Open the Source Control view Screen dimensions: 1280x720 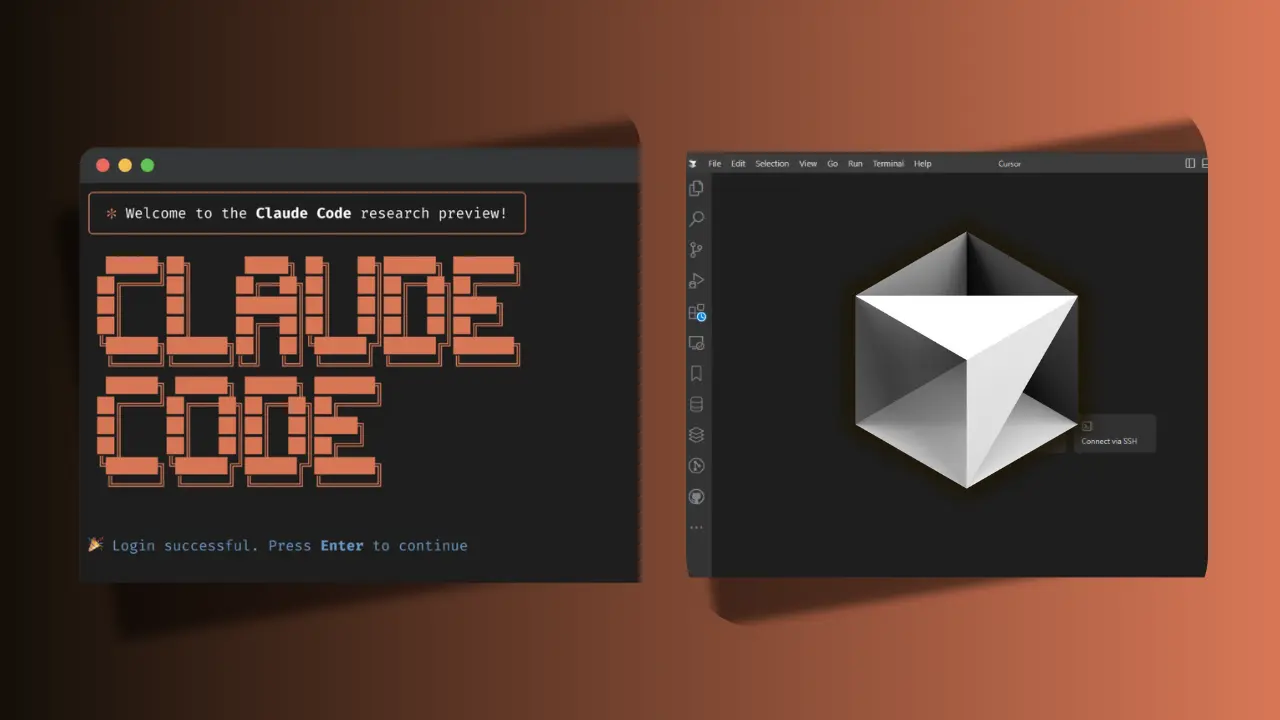click(x=697, y=249)
